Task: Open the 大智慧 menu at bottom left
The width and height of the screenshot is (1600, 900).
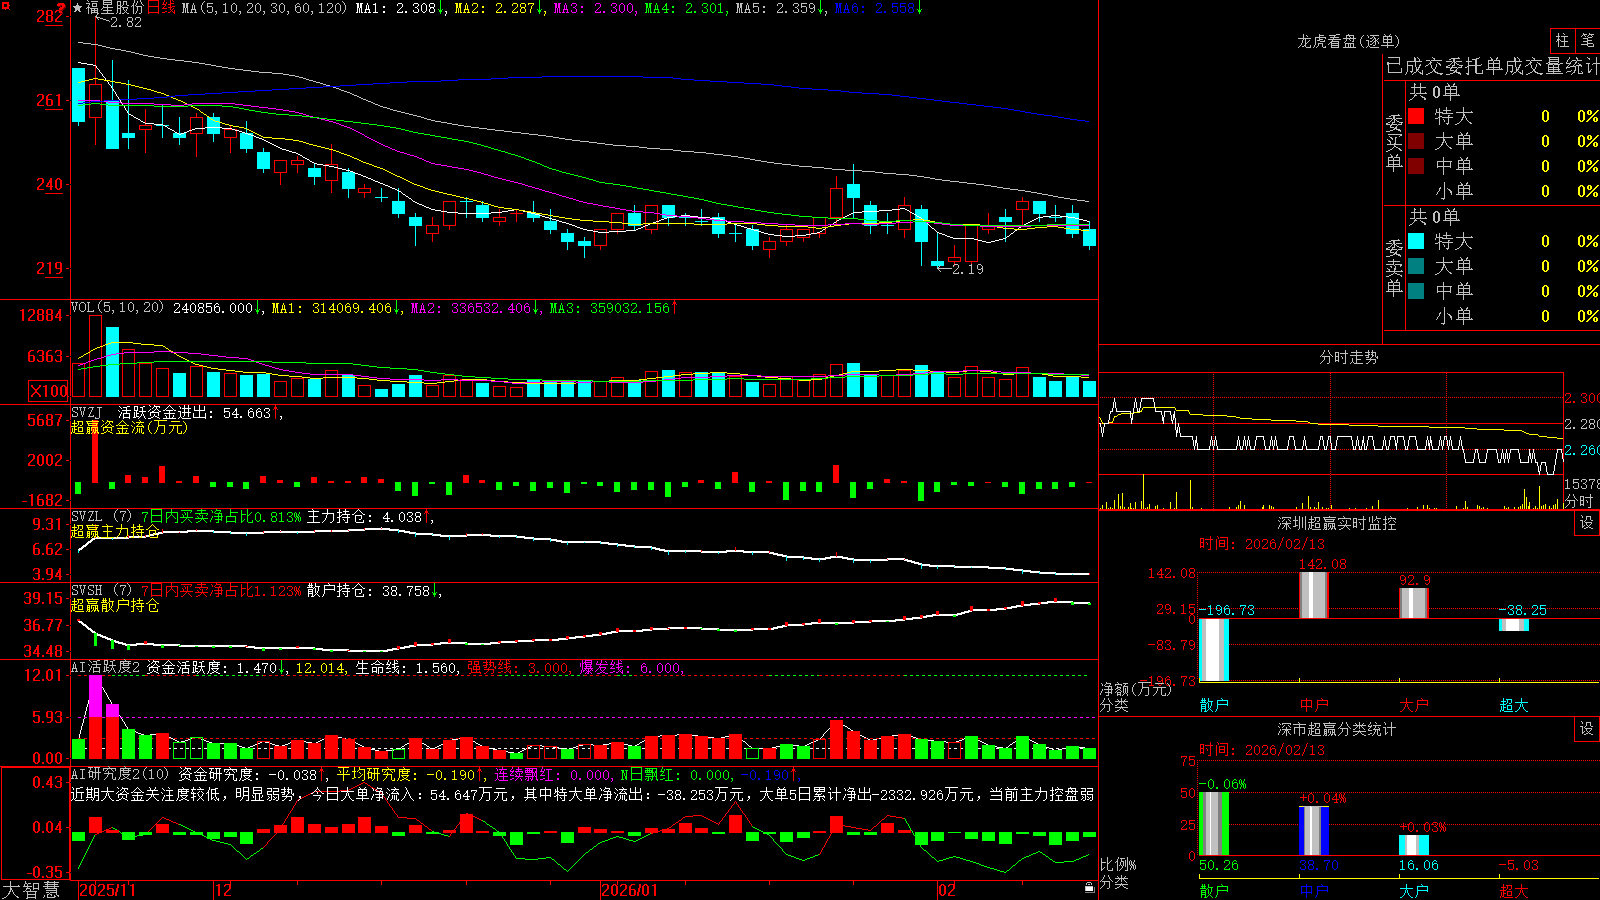Action: [x=31, y=890]
